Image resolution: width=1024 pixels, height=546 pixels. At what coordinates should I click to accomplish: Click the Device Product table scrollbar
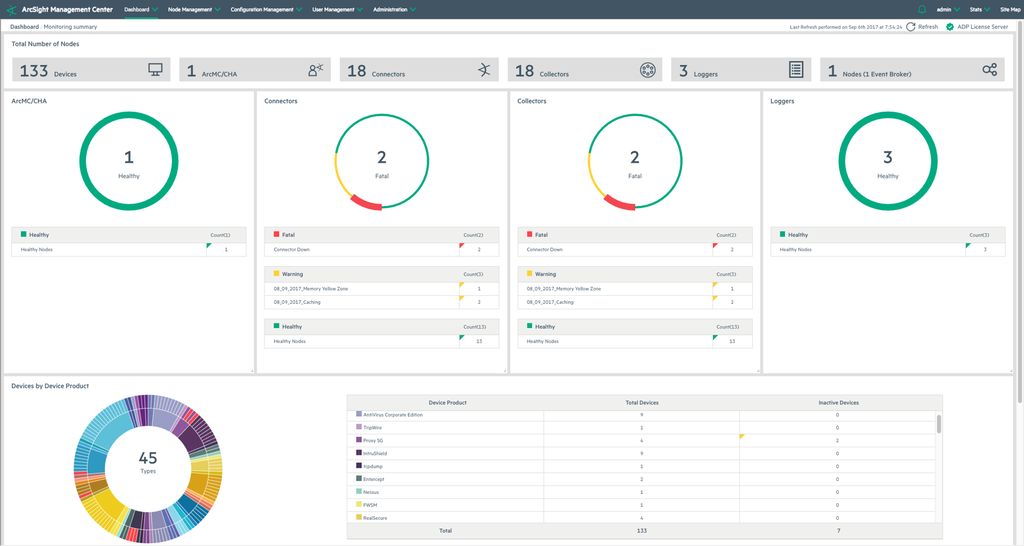point(938,425)
